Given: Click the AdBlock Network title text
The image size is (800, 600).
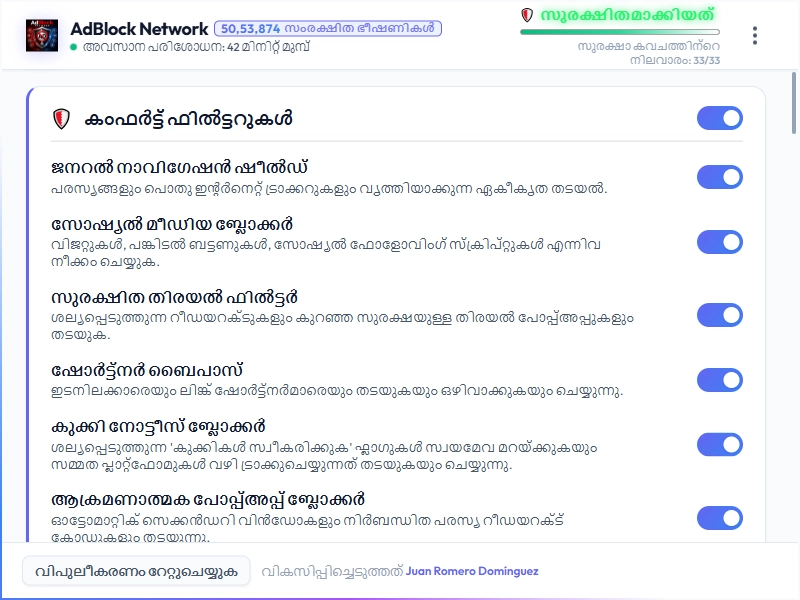Looking at the screenshot, I should 139,29.
